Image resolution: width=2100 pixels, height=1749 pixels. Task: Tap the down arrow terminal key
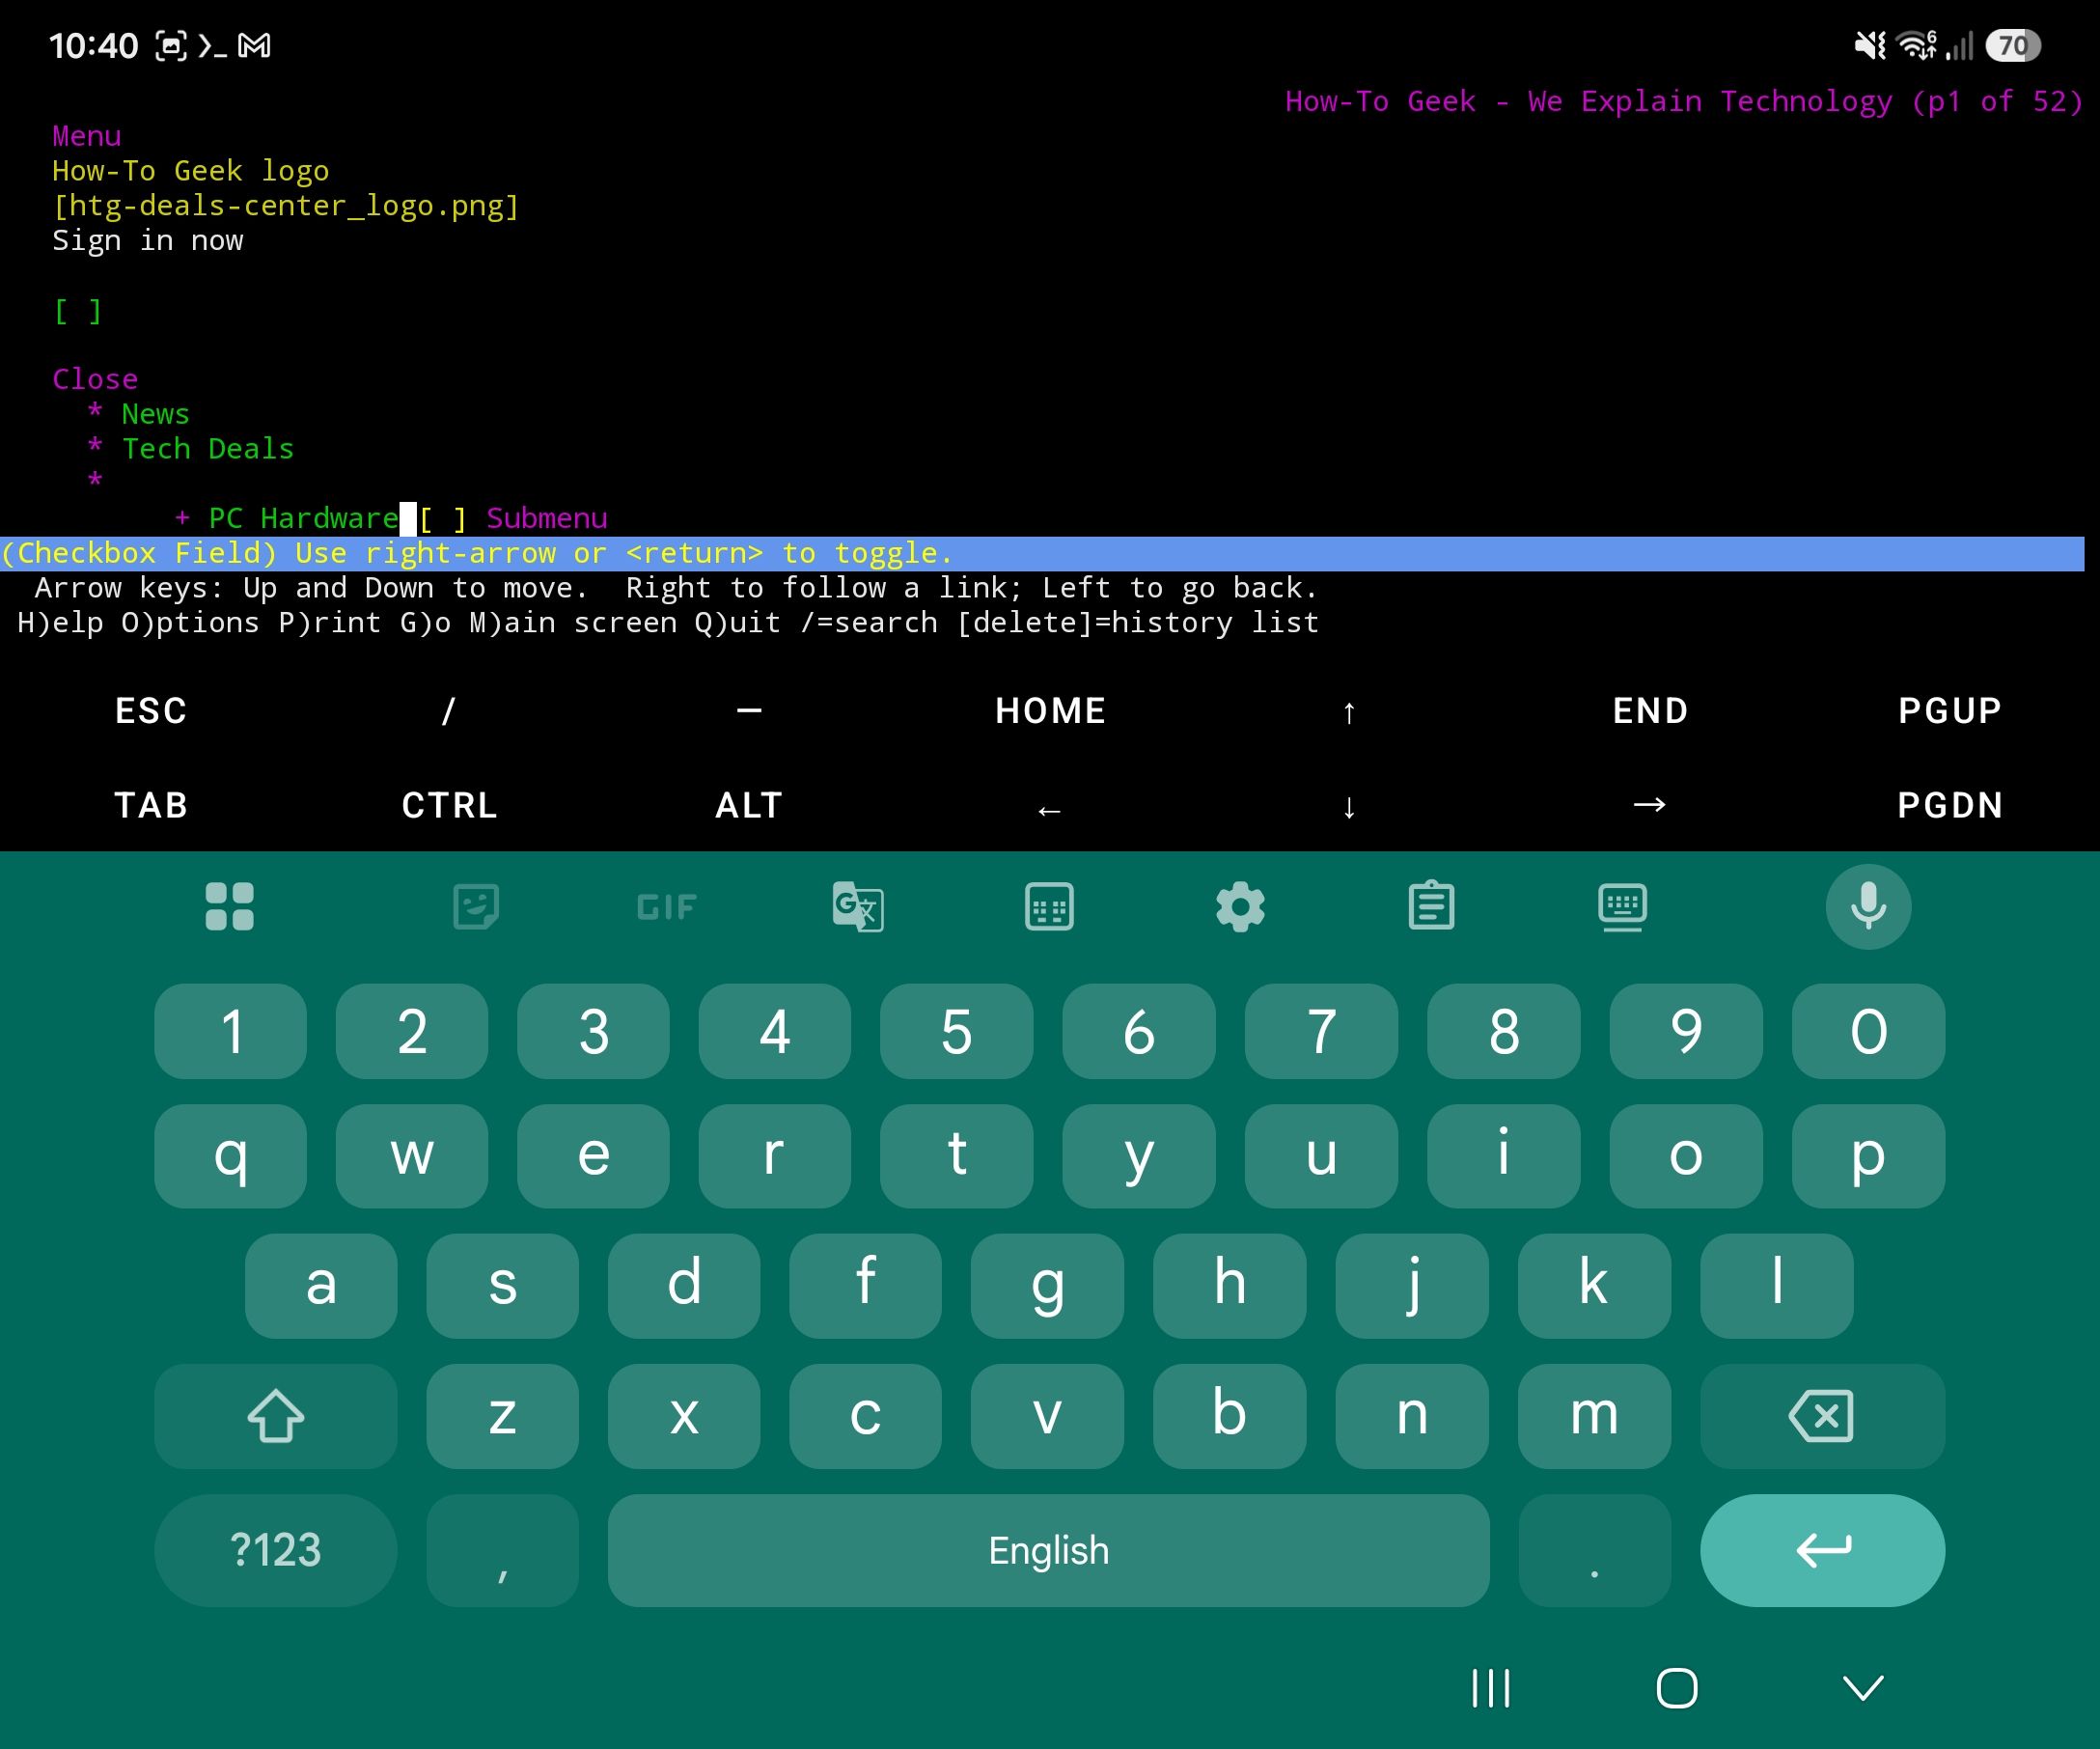tap(1349, 806)
